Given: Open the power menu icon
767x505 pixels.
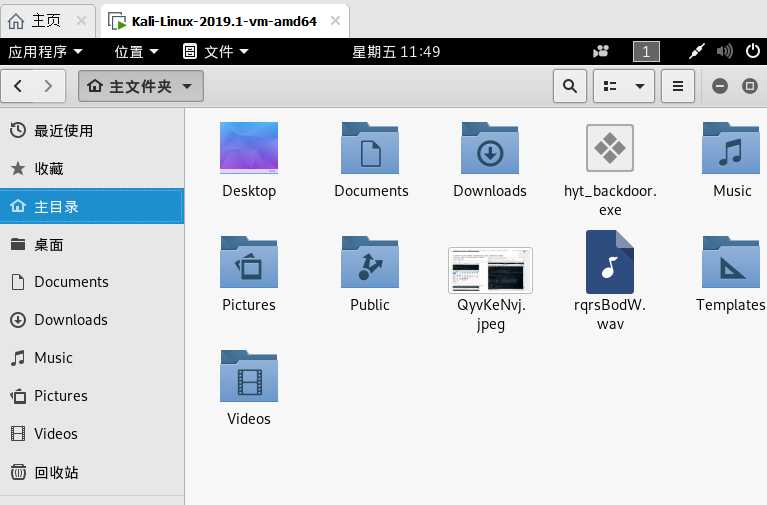Looking at the screenshot, I should [753, 51].
